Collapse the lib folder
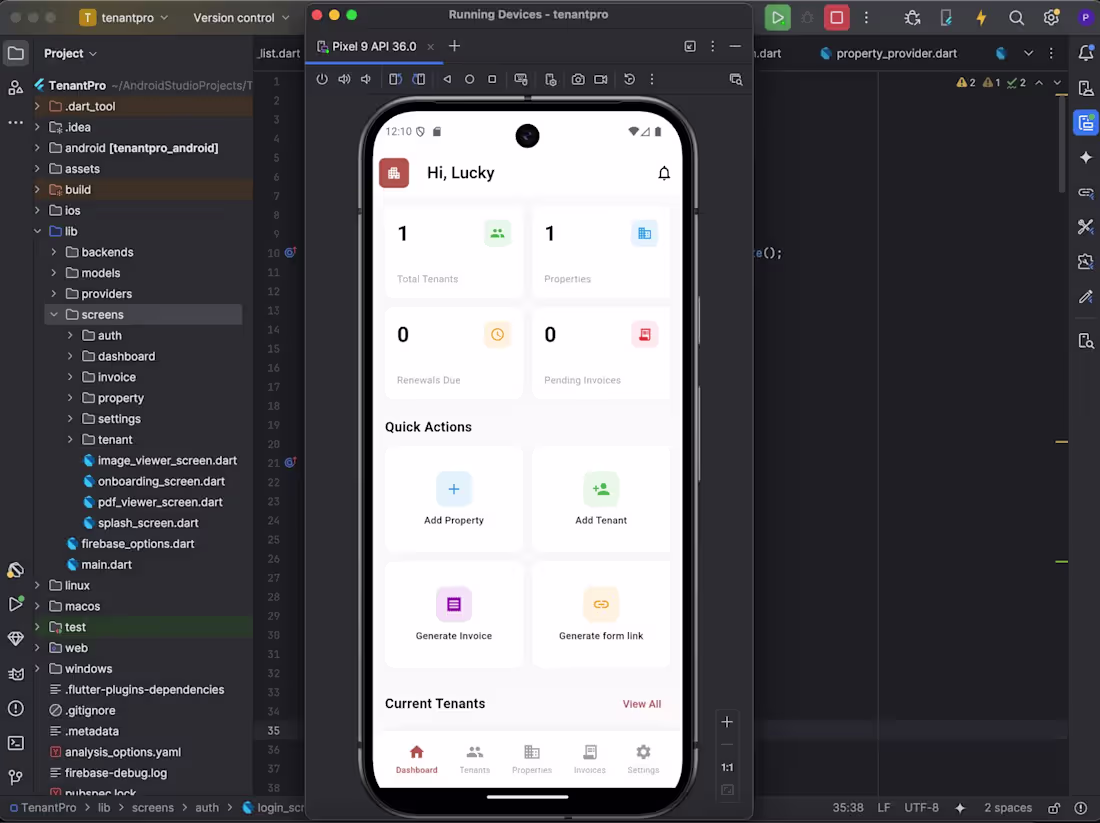The image size is (1100, 823). [37, 231]
